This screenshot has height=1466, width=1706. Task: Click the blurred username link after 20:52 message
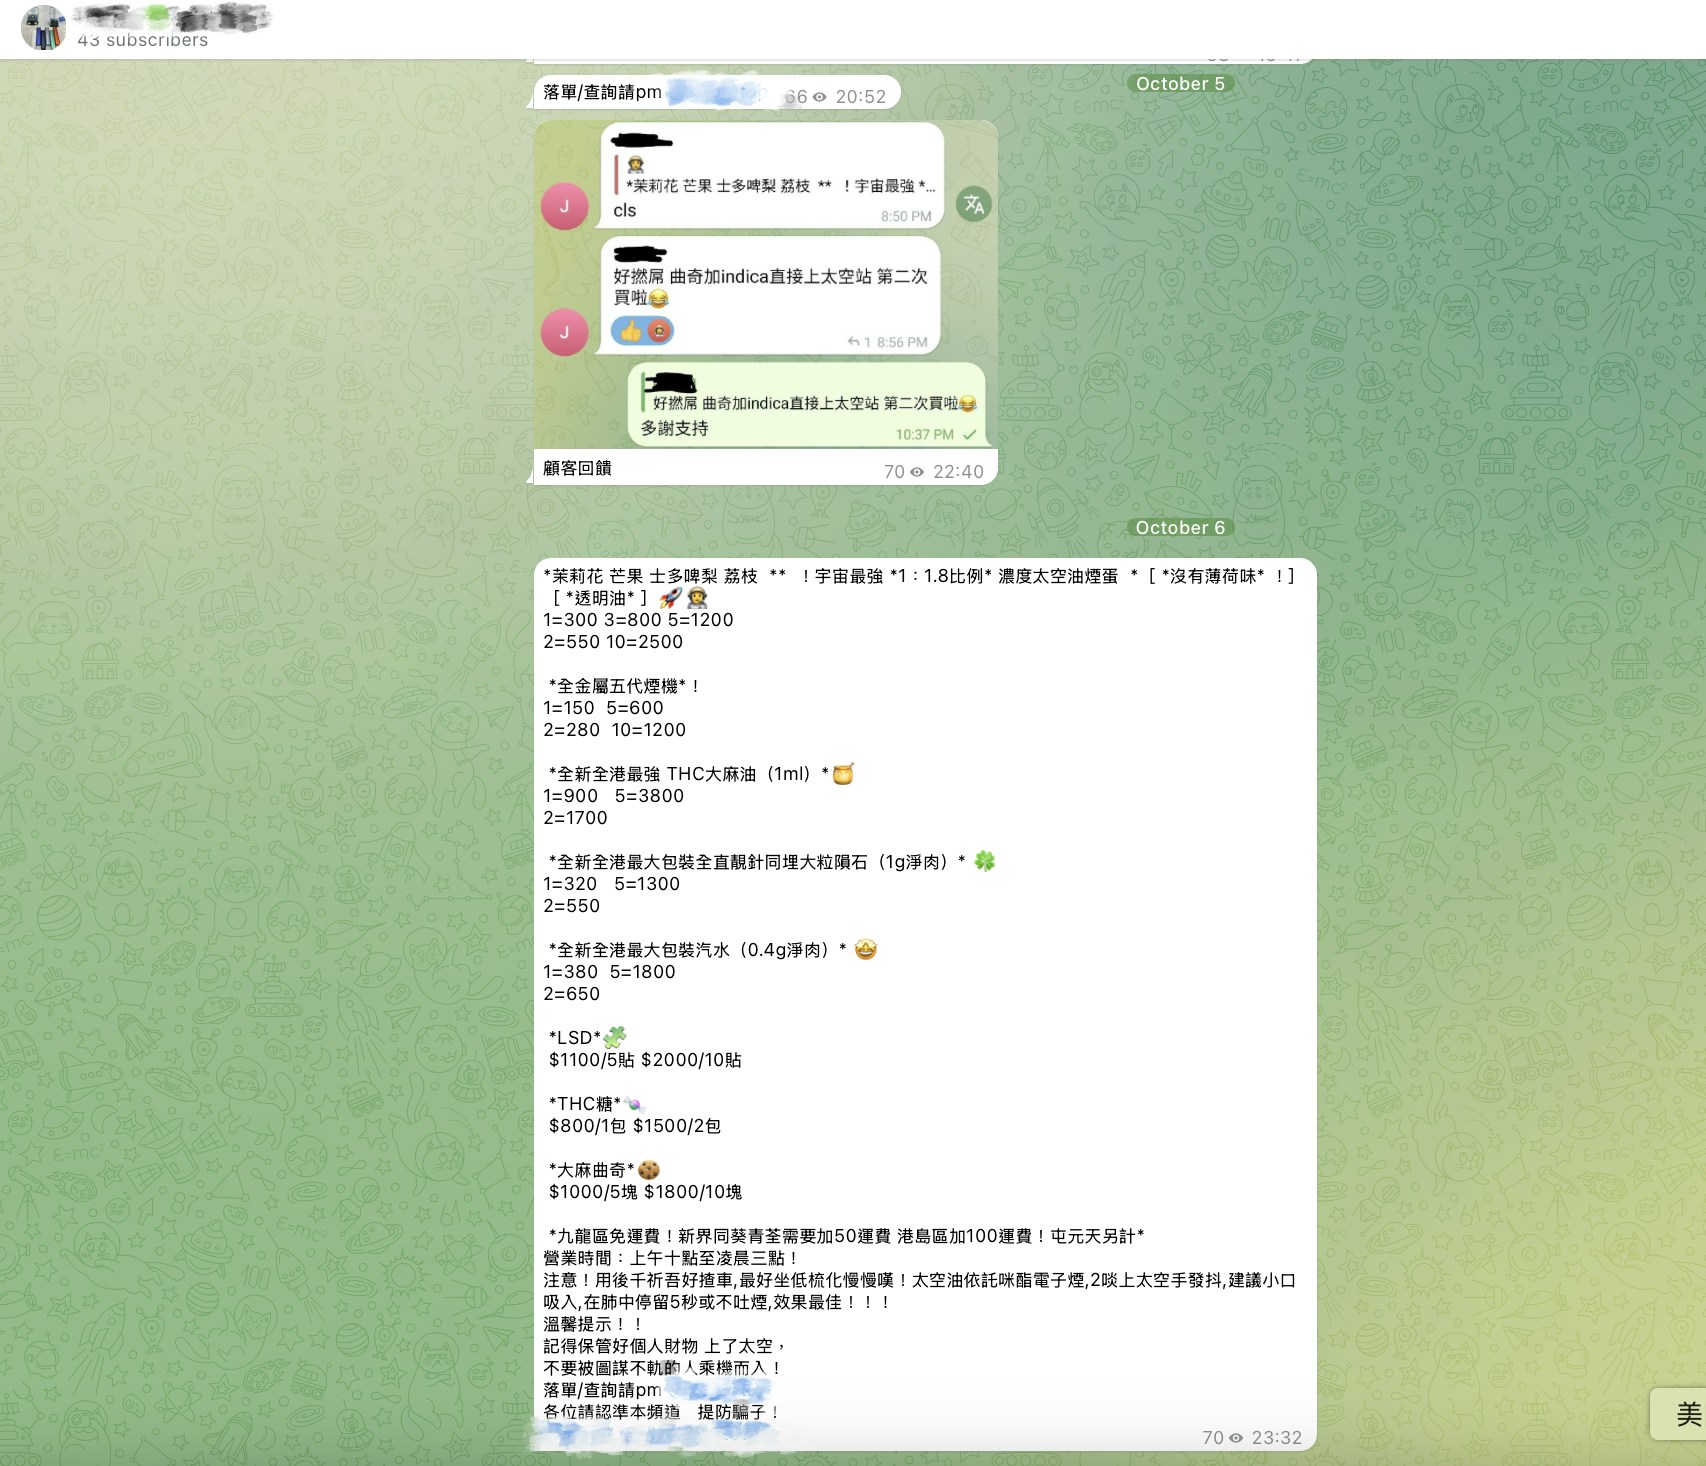714,94
